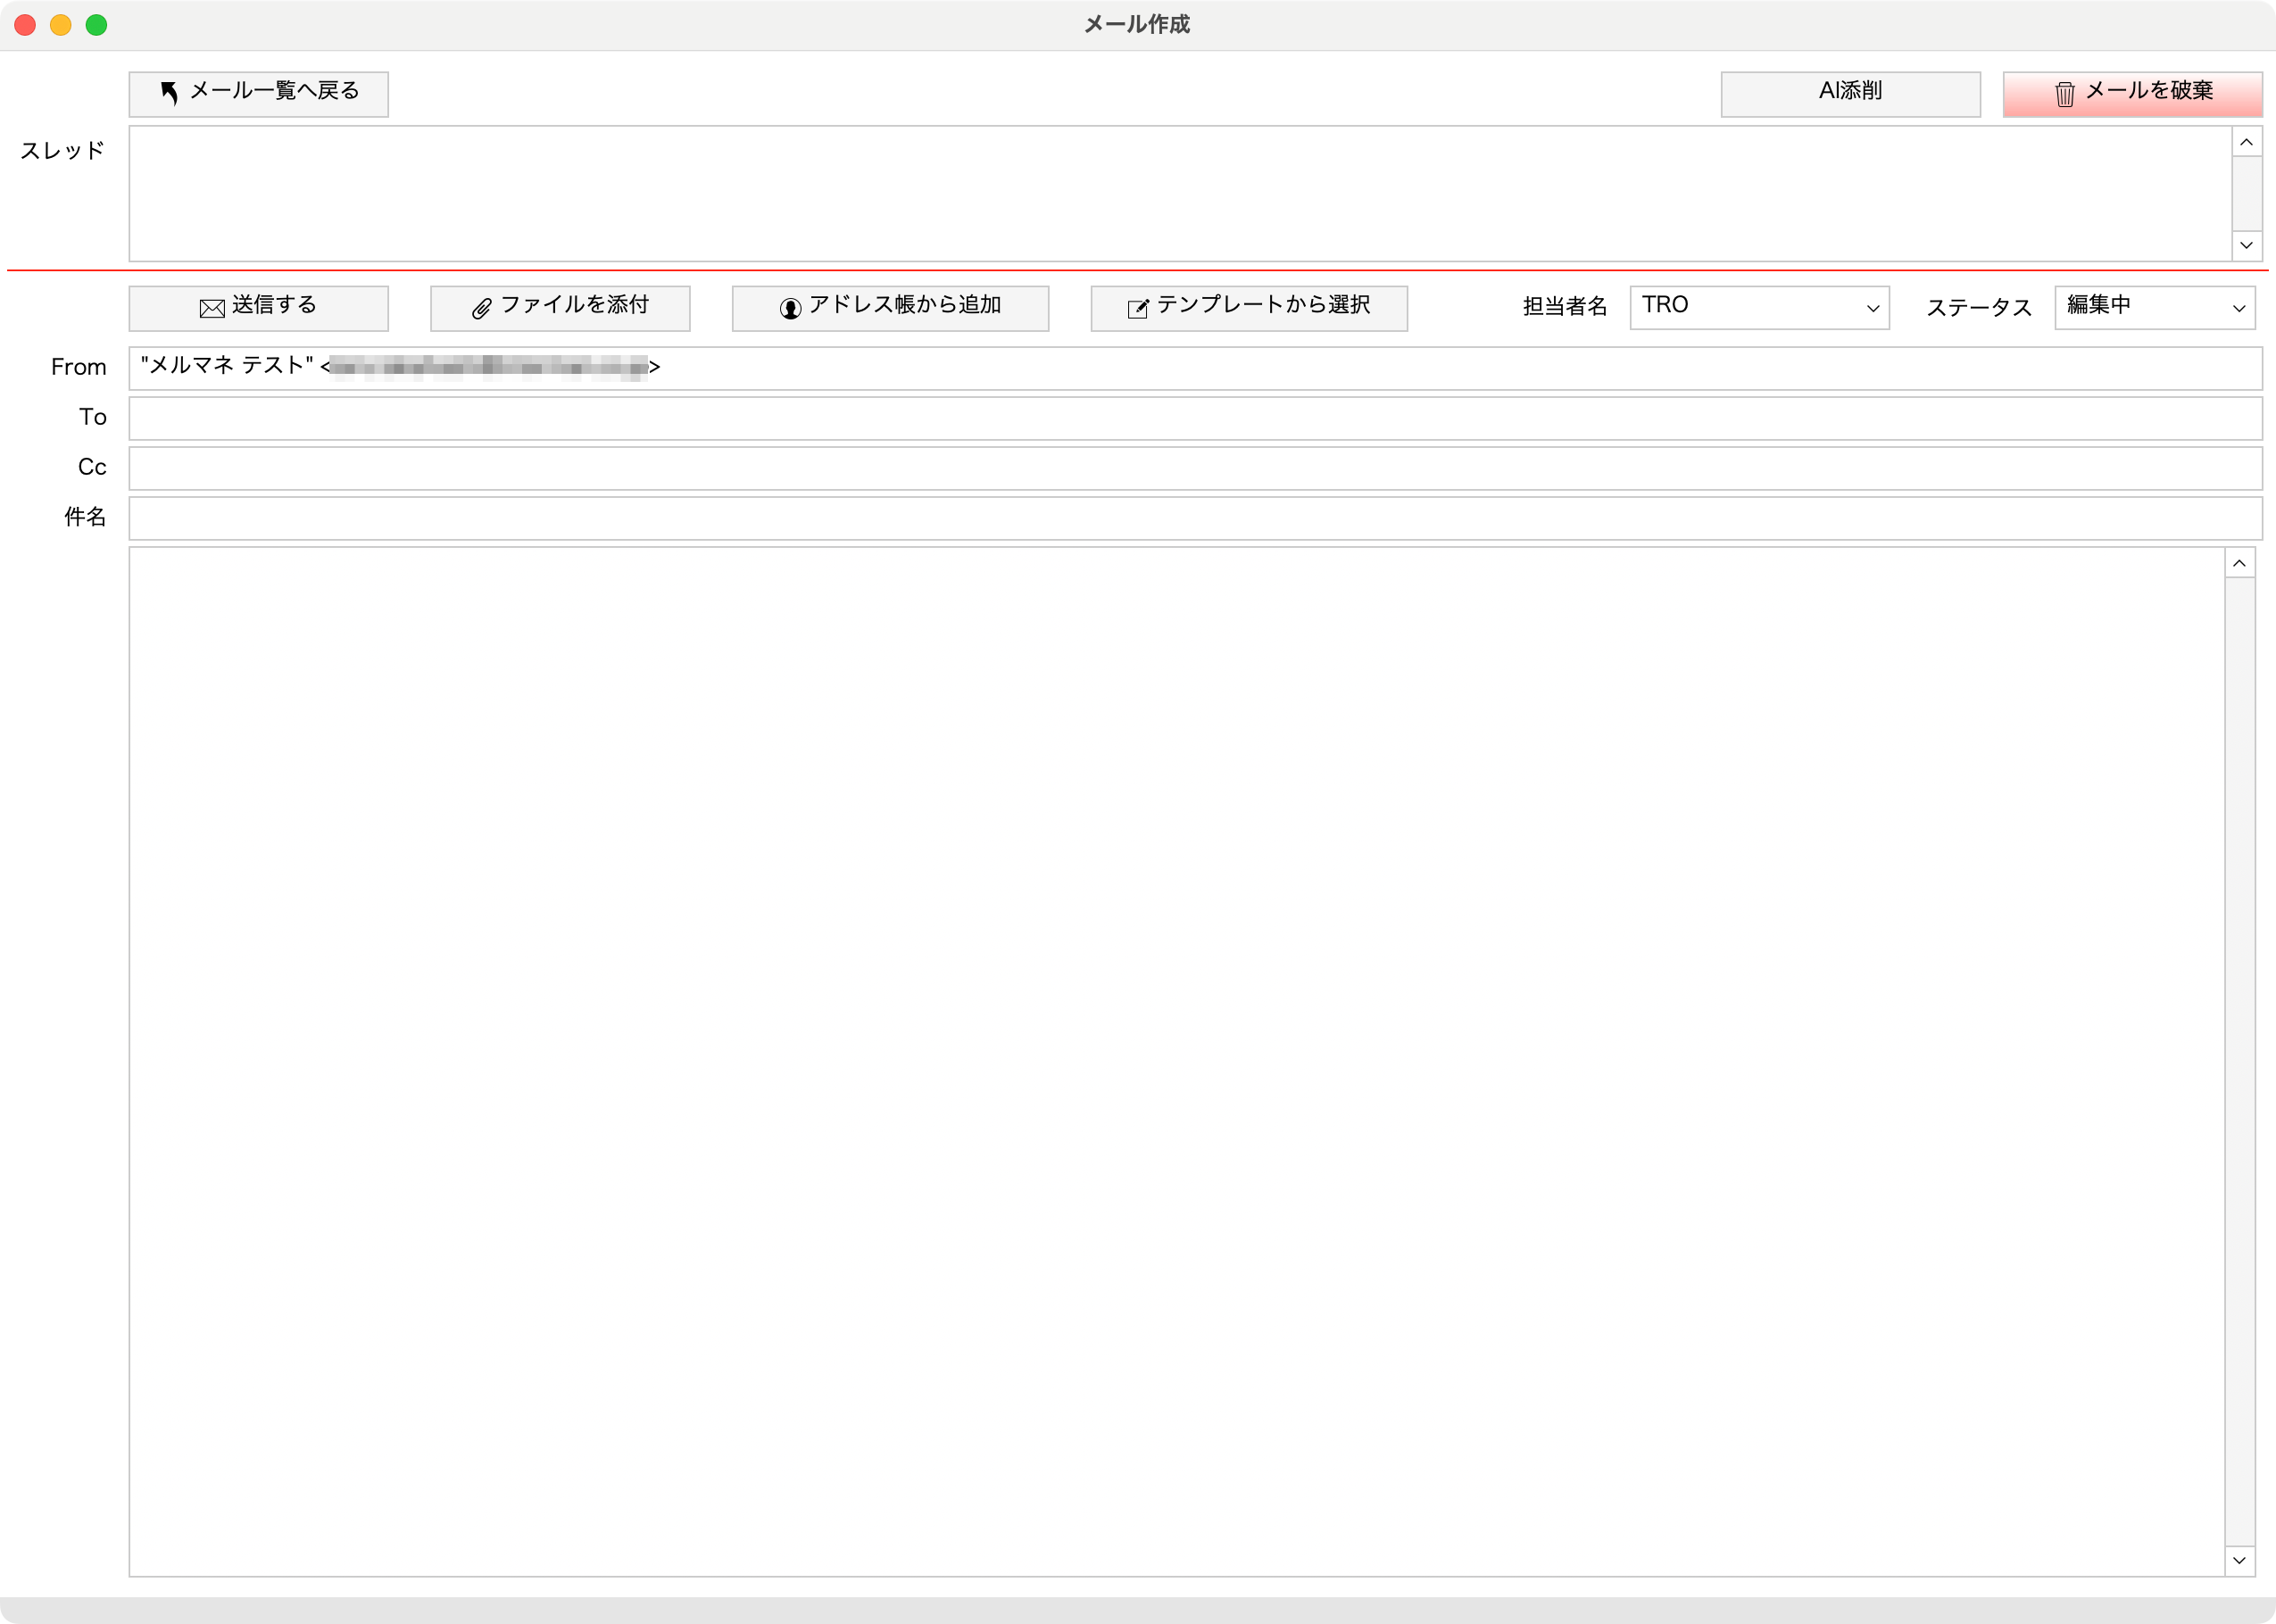2276x1624 pixels.
Task: Click into the Cc field
Action: tap(1195, 468)
